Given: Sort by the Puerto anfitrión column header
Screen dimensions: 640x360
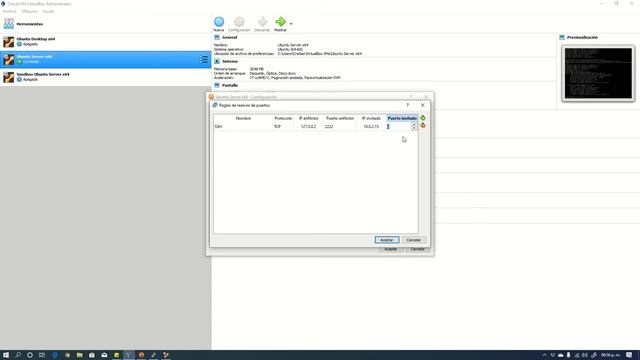Looking at the screenshot, I should tap(340, 118).
